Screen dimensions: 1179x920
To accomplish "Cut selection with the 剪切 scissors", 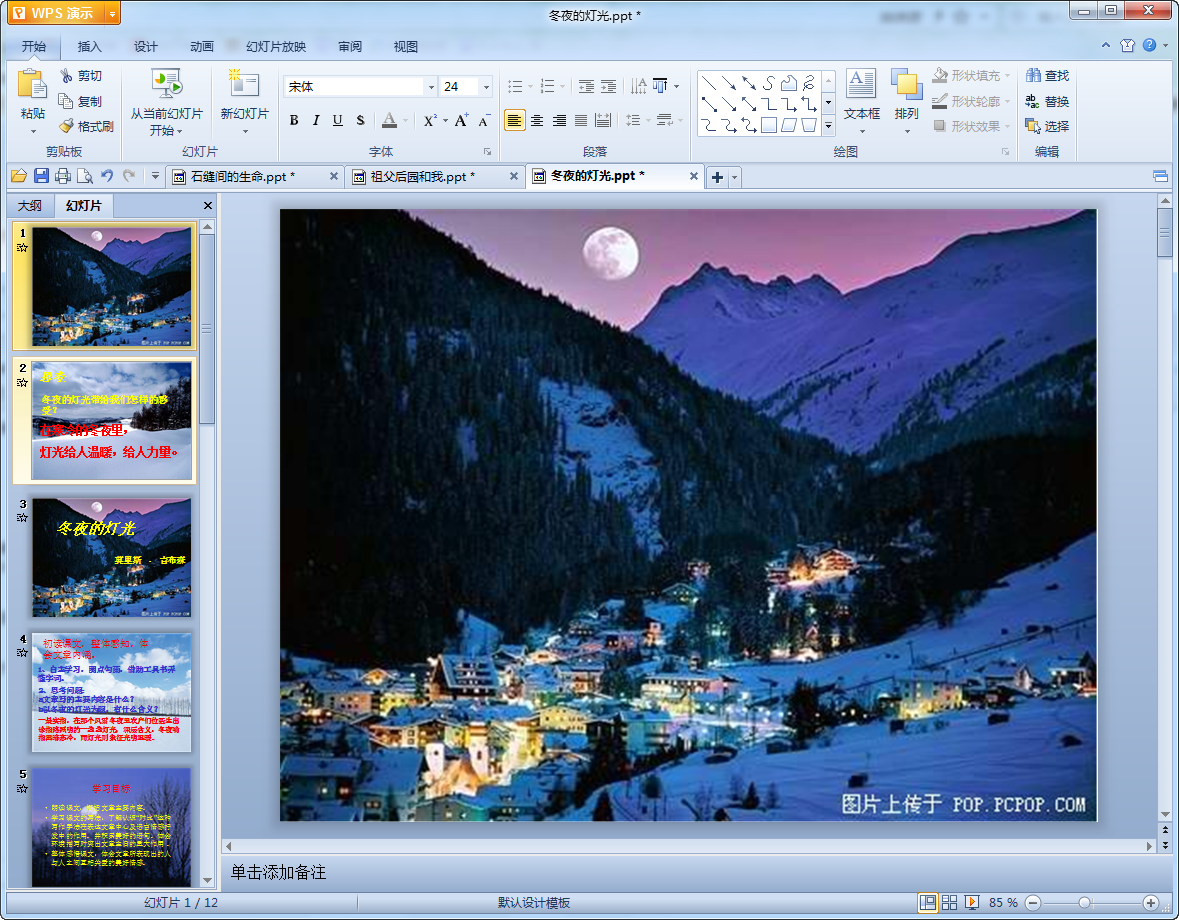I will [81, 76].
